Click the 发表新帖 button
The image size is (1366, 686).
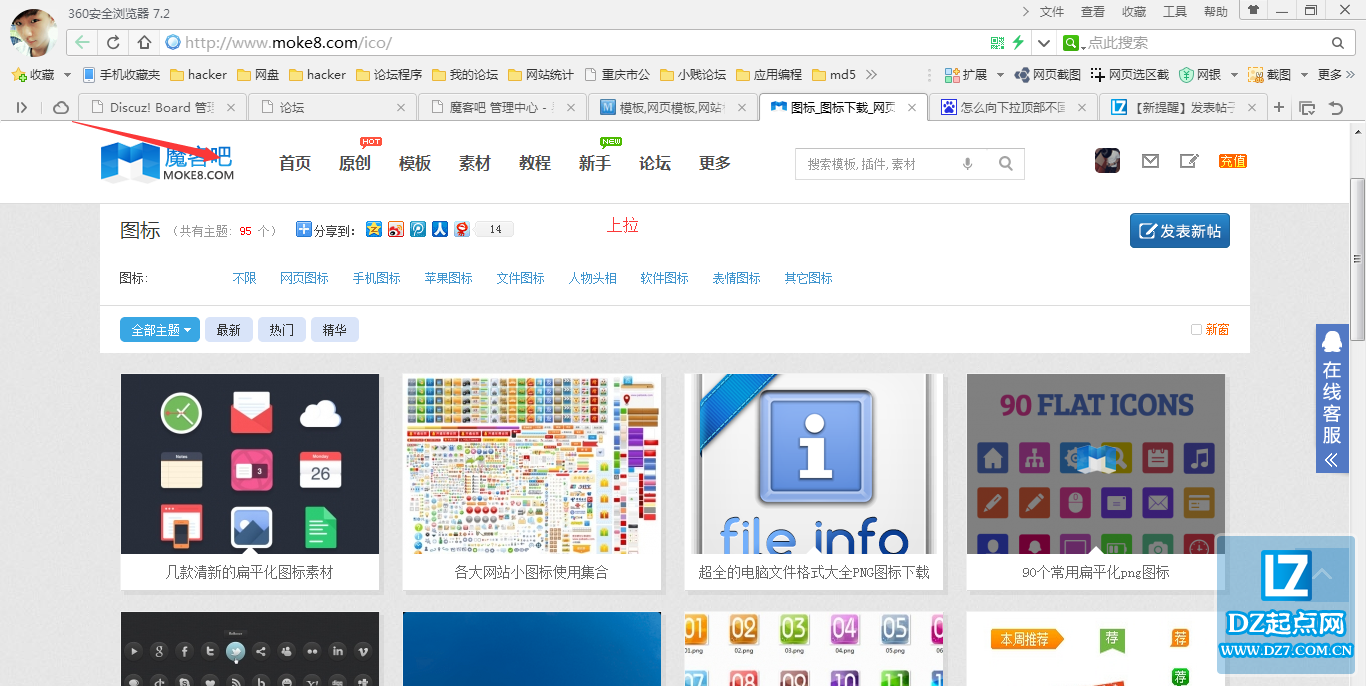(x=1180, y=231)
